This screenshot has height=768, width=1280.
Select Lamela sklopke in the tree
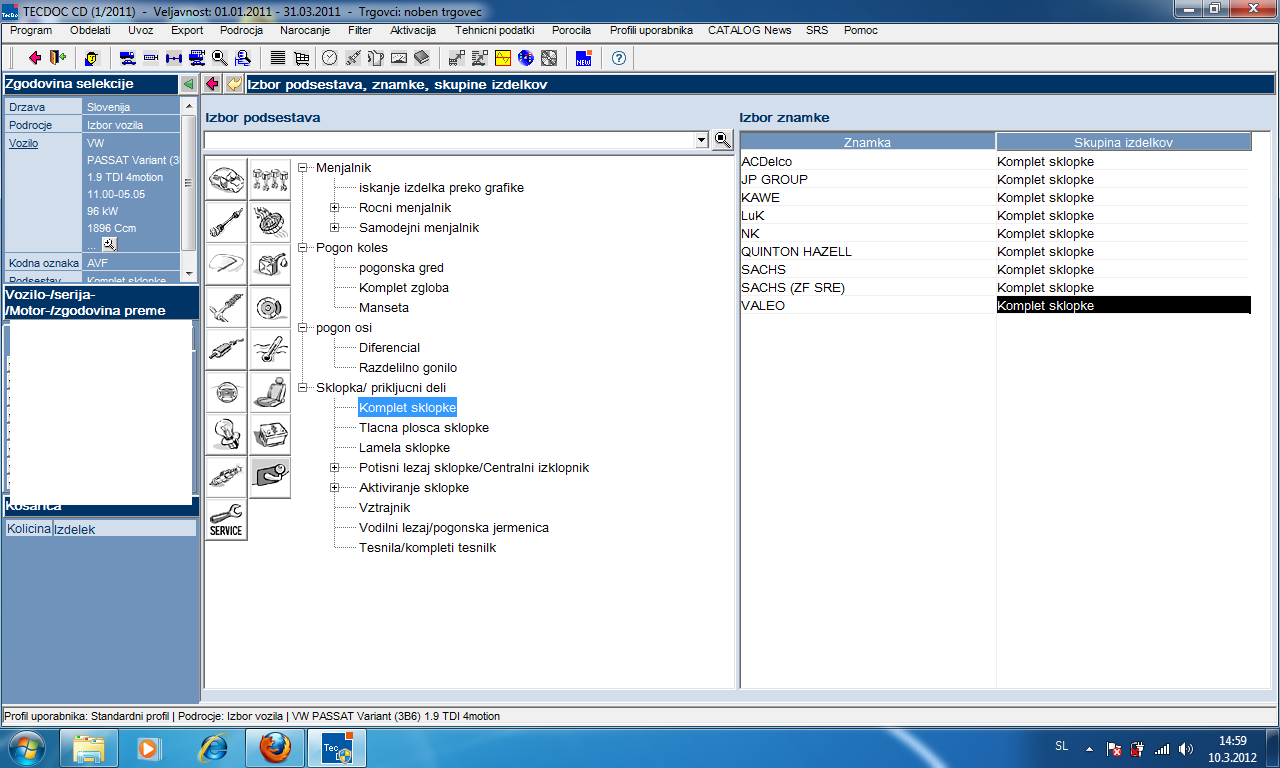coord(404,448)
